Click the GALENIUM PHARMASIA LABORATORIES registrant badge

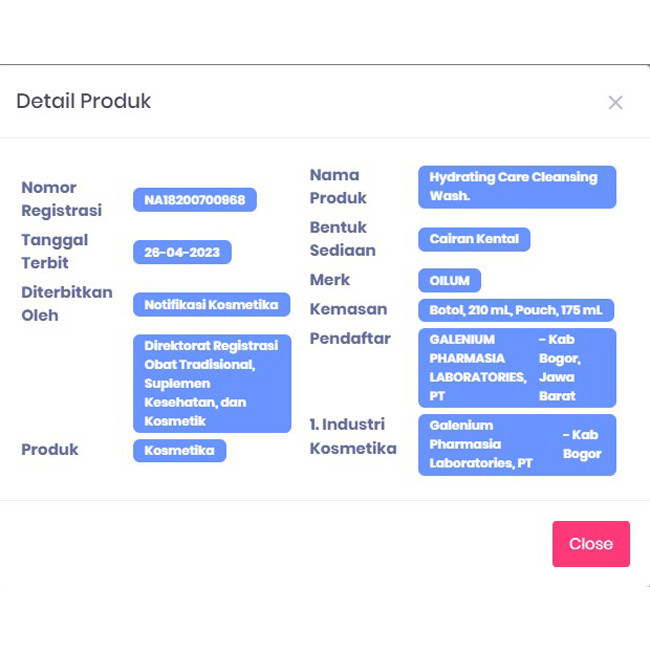516,367
